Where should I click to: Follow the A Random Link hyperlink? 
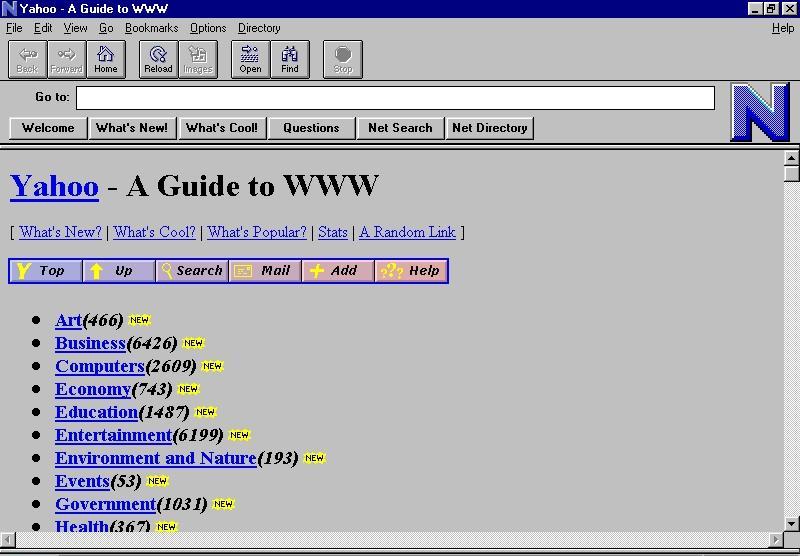(407, 232)
